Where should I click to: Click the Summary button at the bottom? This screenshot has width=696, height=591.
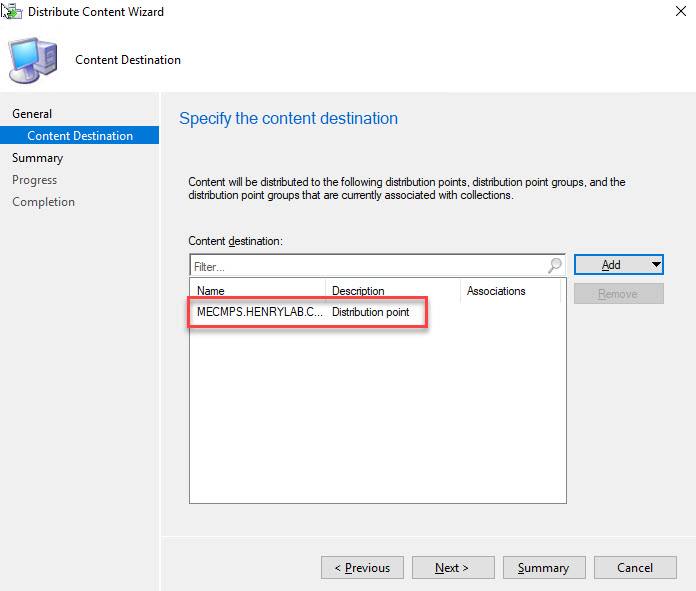pyautogui.click(x=543, y=568)
